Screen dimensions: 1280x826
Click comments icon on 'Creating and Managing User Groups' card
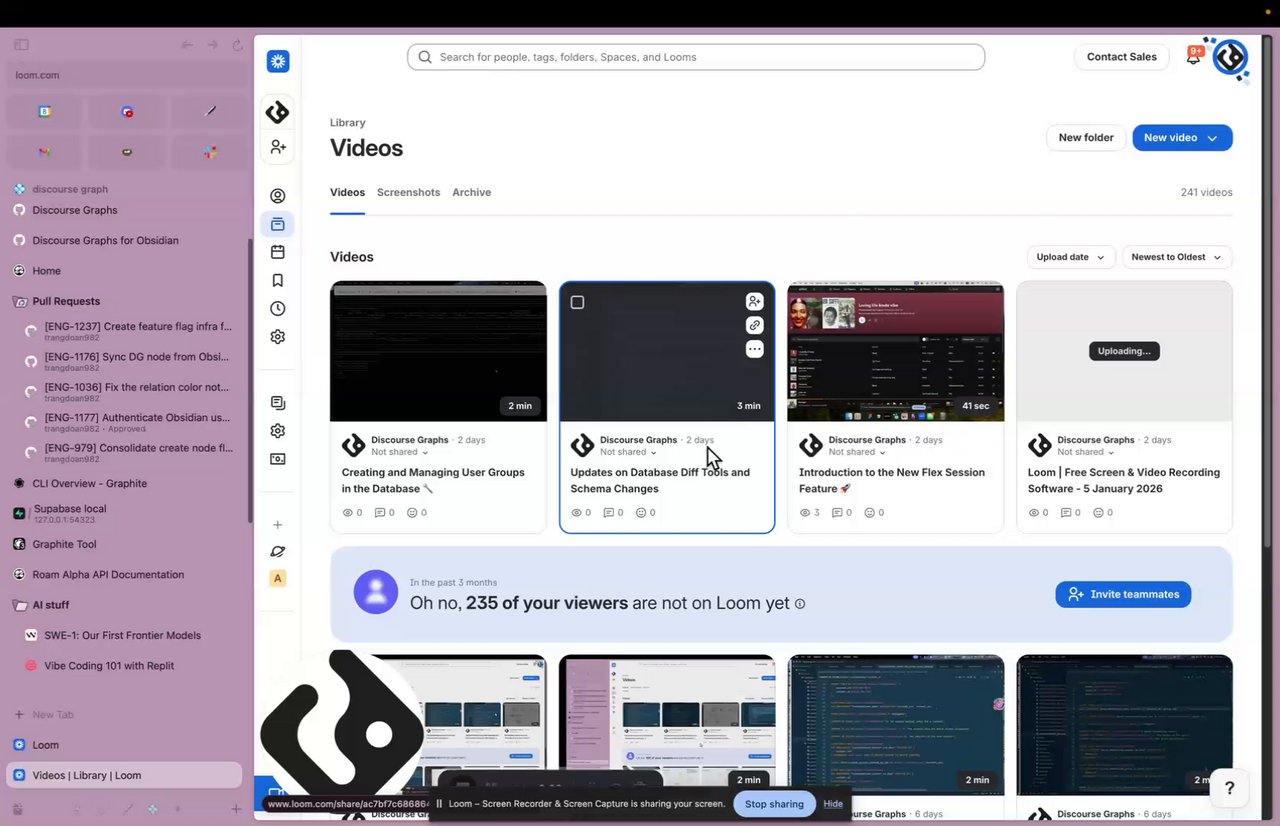pos(380,513)
